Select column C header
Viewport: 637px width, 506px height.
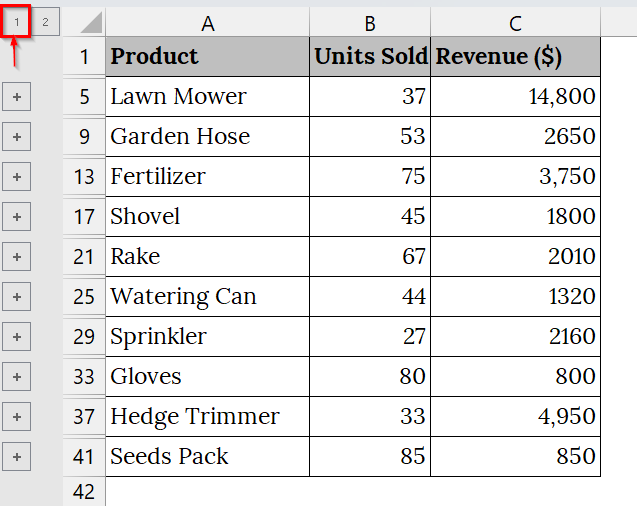pos(515,22)
